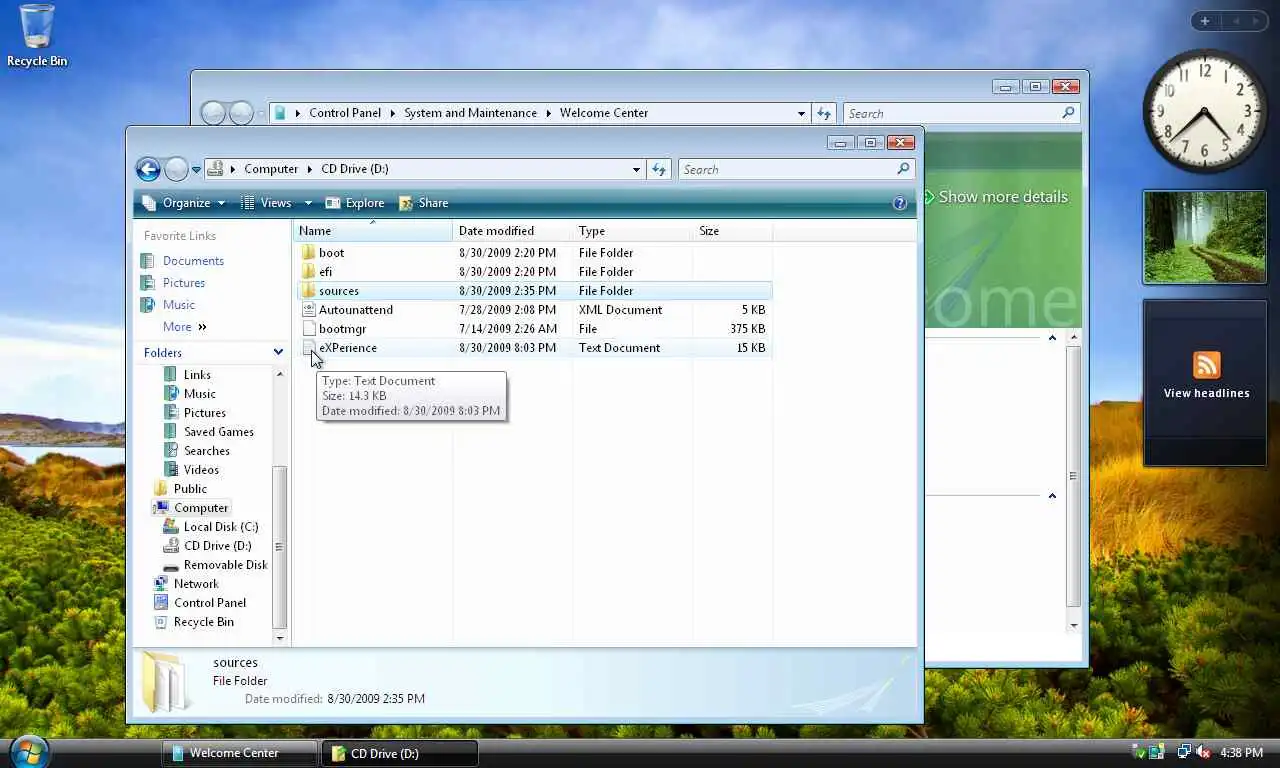
Task: Select the eXPerience text document
Action: (534, 348)
